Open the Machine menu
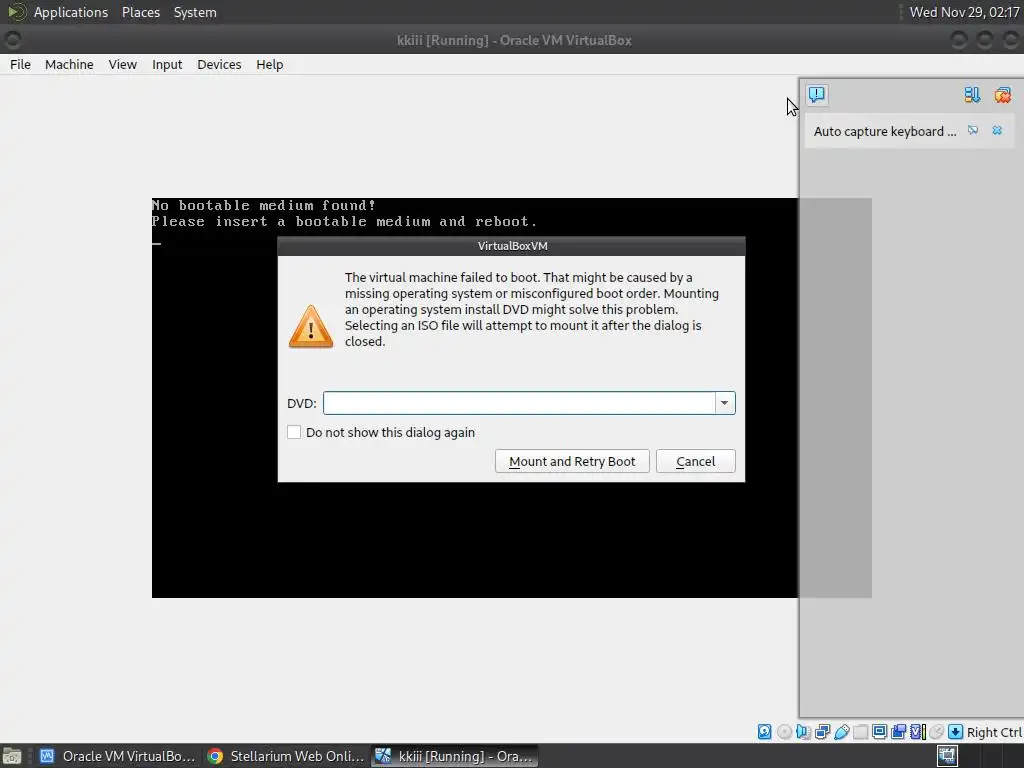The width and height of the screenshot is (1024, 768). tap(69, 65)
